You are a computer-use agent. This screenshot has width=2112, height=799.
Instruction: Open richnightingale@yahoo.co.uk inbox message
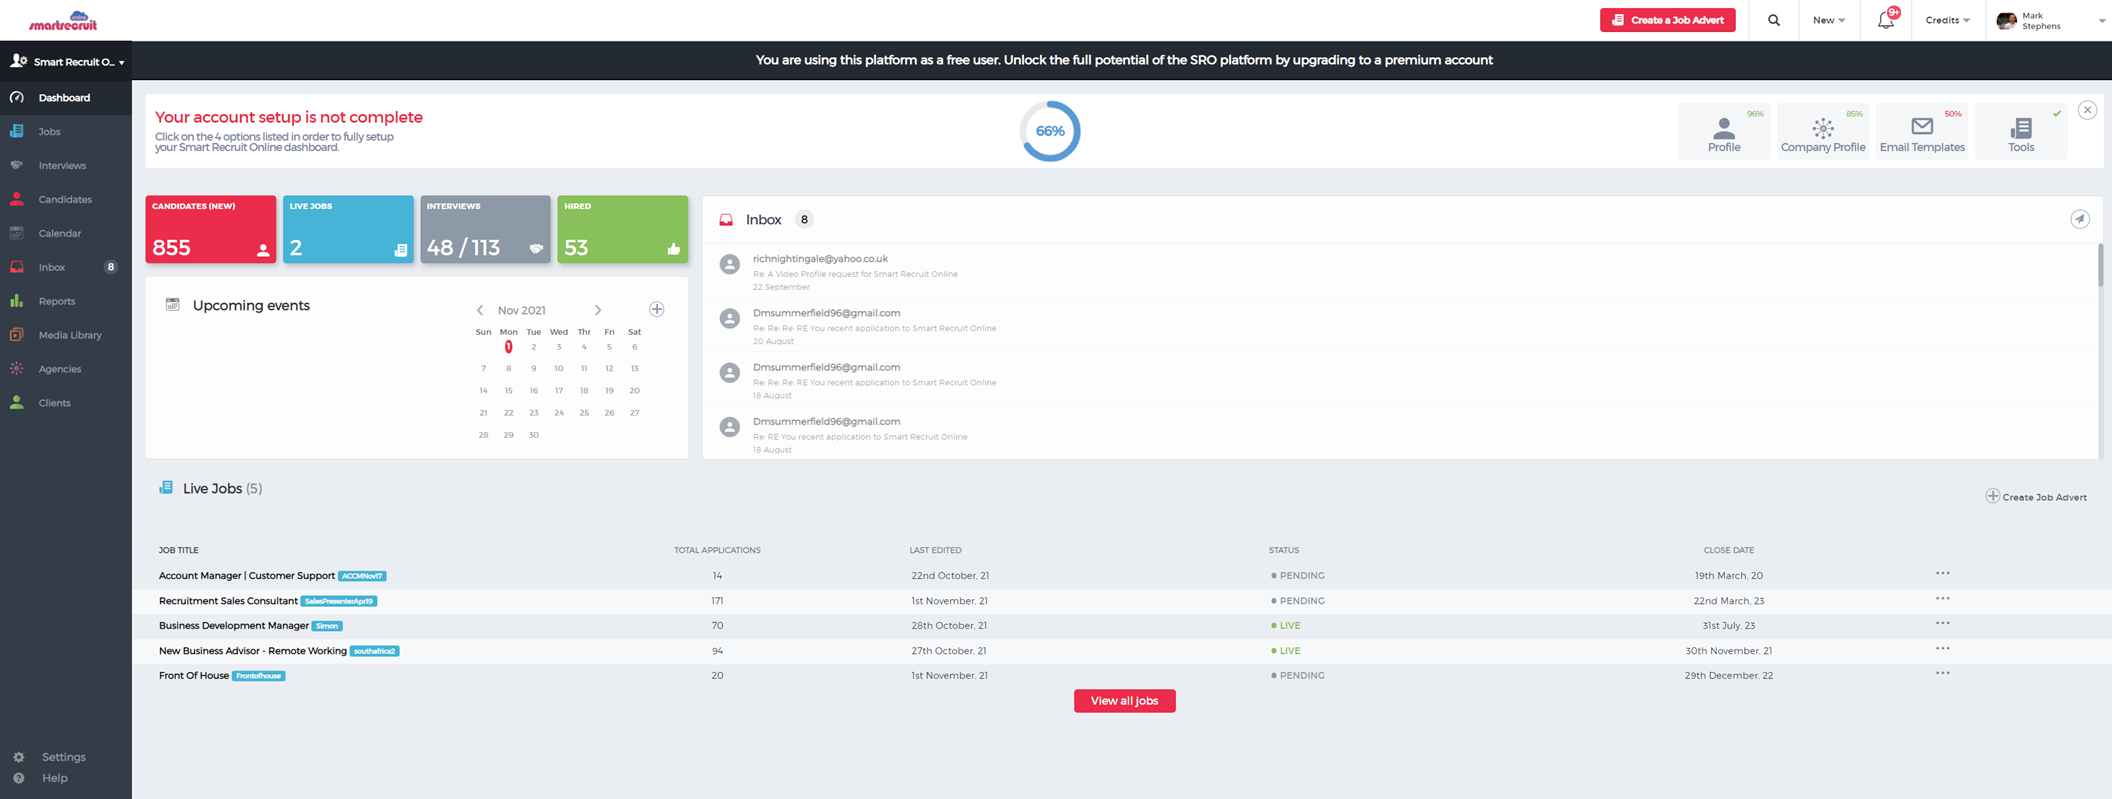point(1399,271)
